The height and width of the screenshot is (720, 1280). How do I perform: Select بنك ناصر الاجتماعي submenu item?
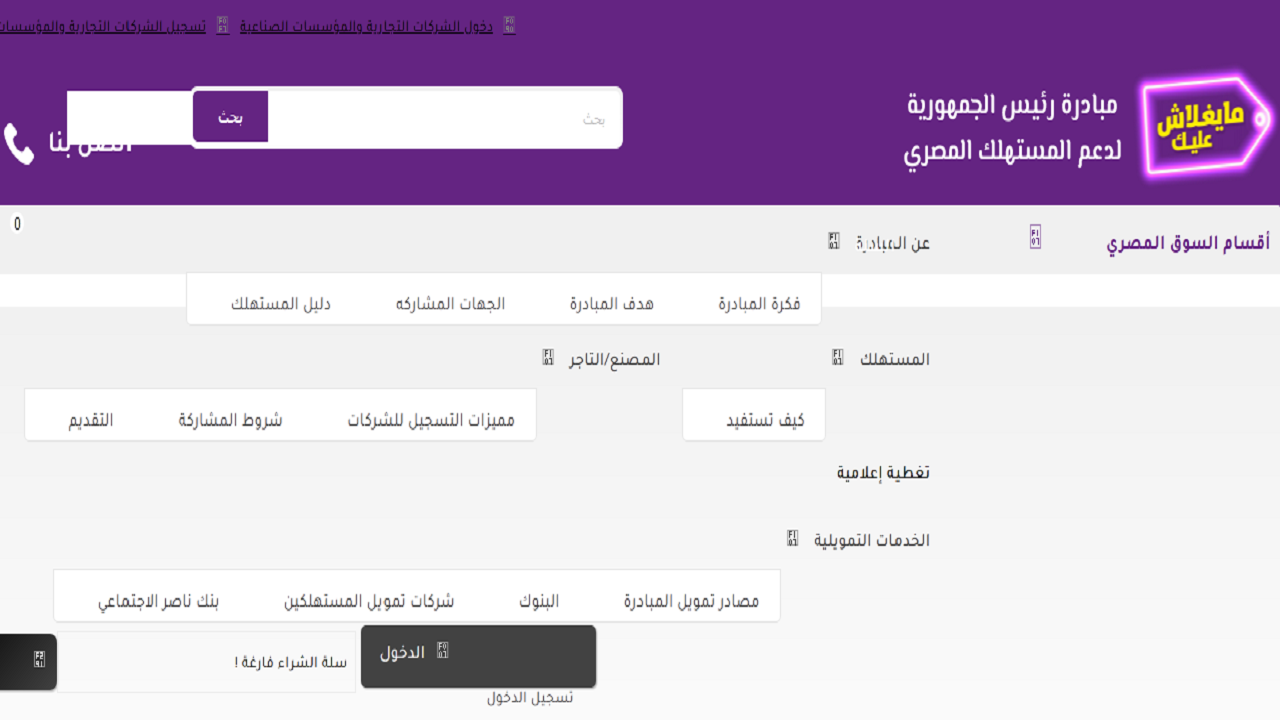[x=158, y=601]
